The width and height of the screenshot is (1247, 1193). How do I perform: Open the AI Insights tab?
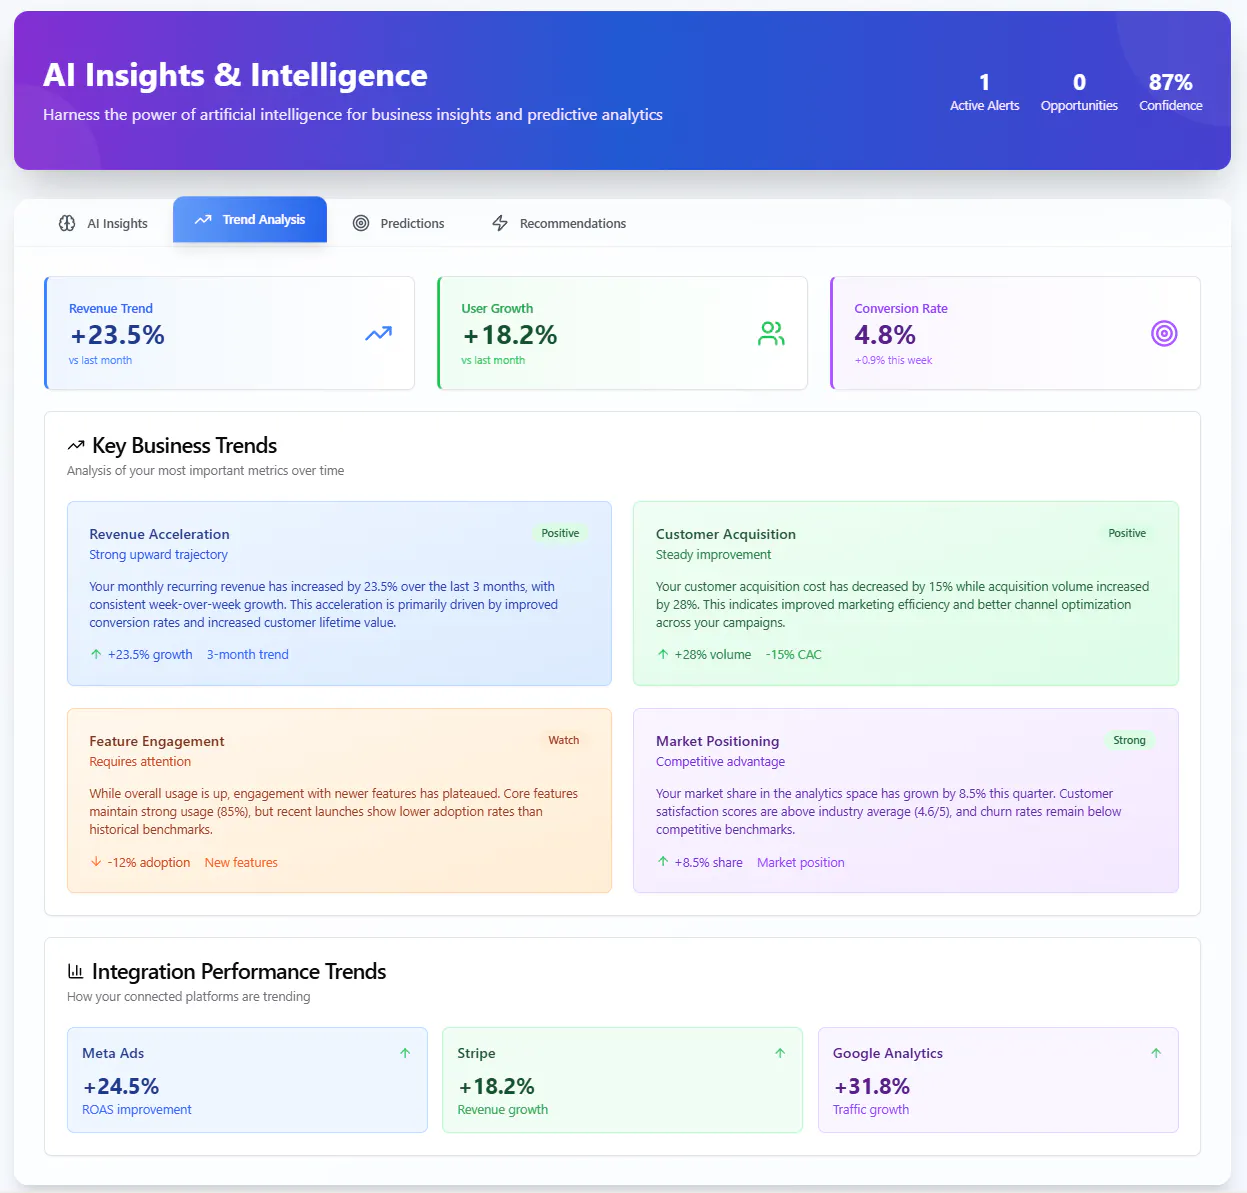[103, 223]
